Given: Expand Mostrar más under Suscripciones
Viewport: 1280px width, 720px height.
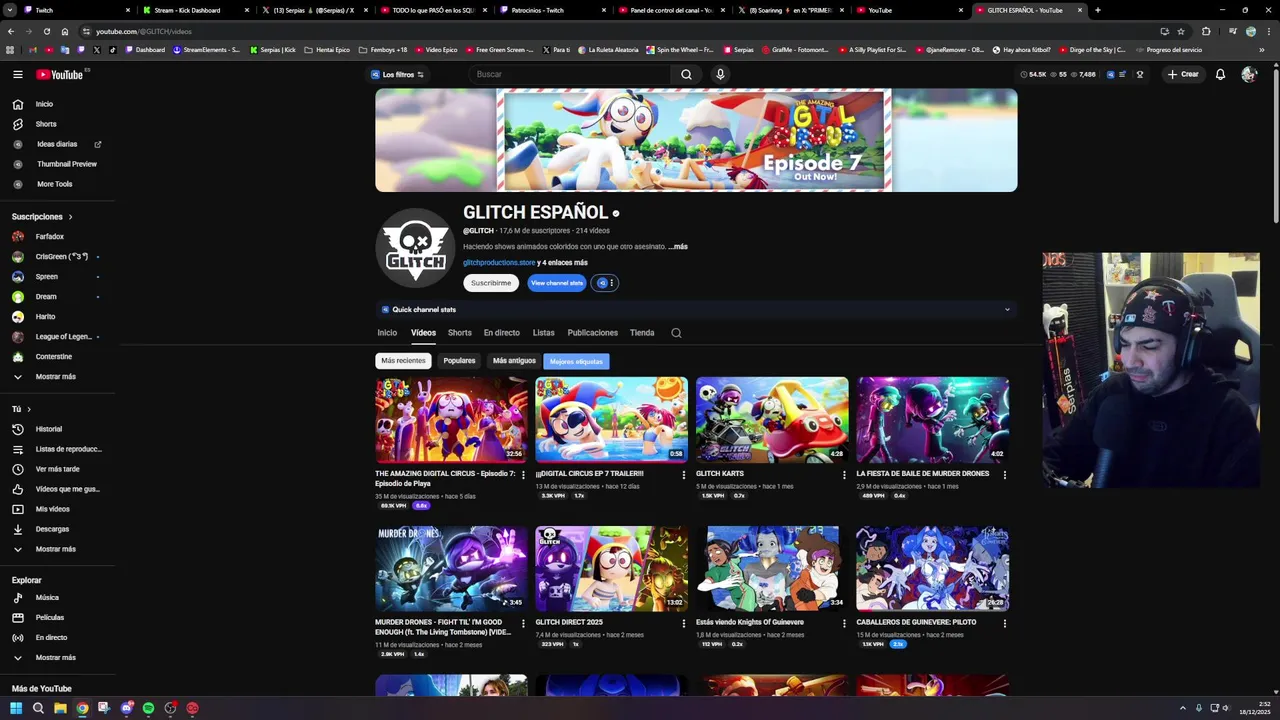Looking at the screenshot, I should pos(57,377).
